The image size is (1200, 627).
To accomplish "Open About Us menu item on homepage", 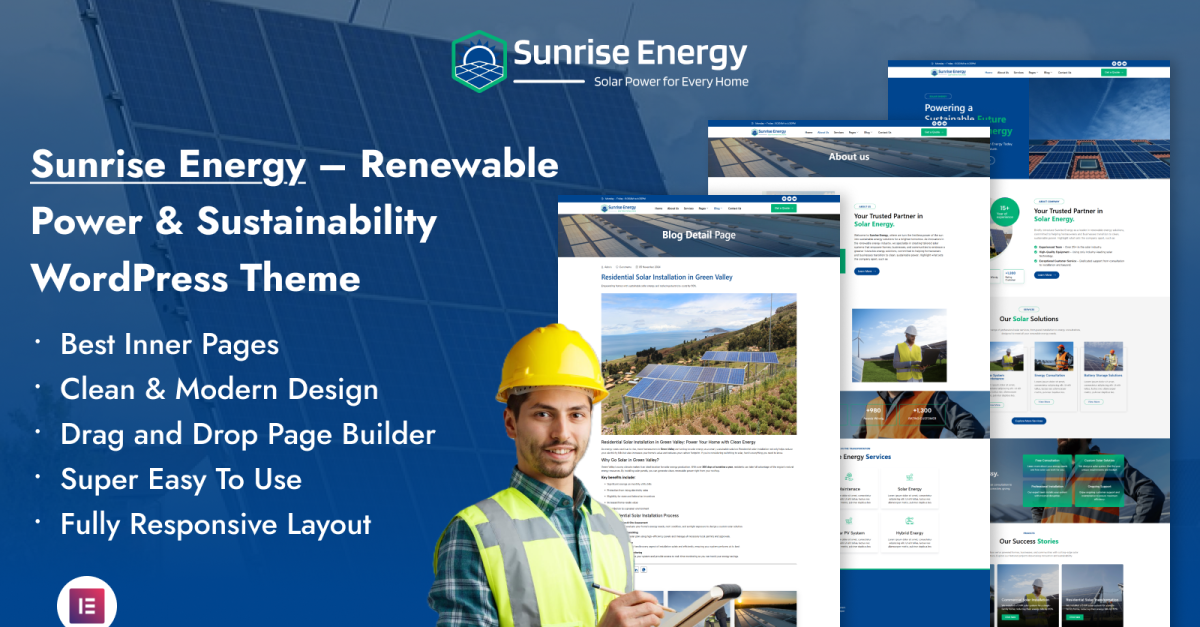I will (1003, 72).
